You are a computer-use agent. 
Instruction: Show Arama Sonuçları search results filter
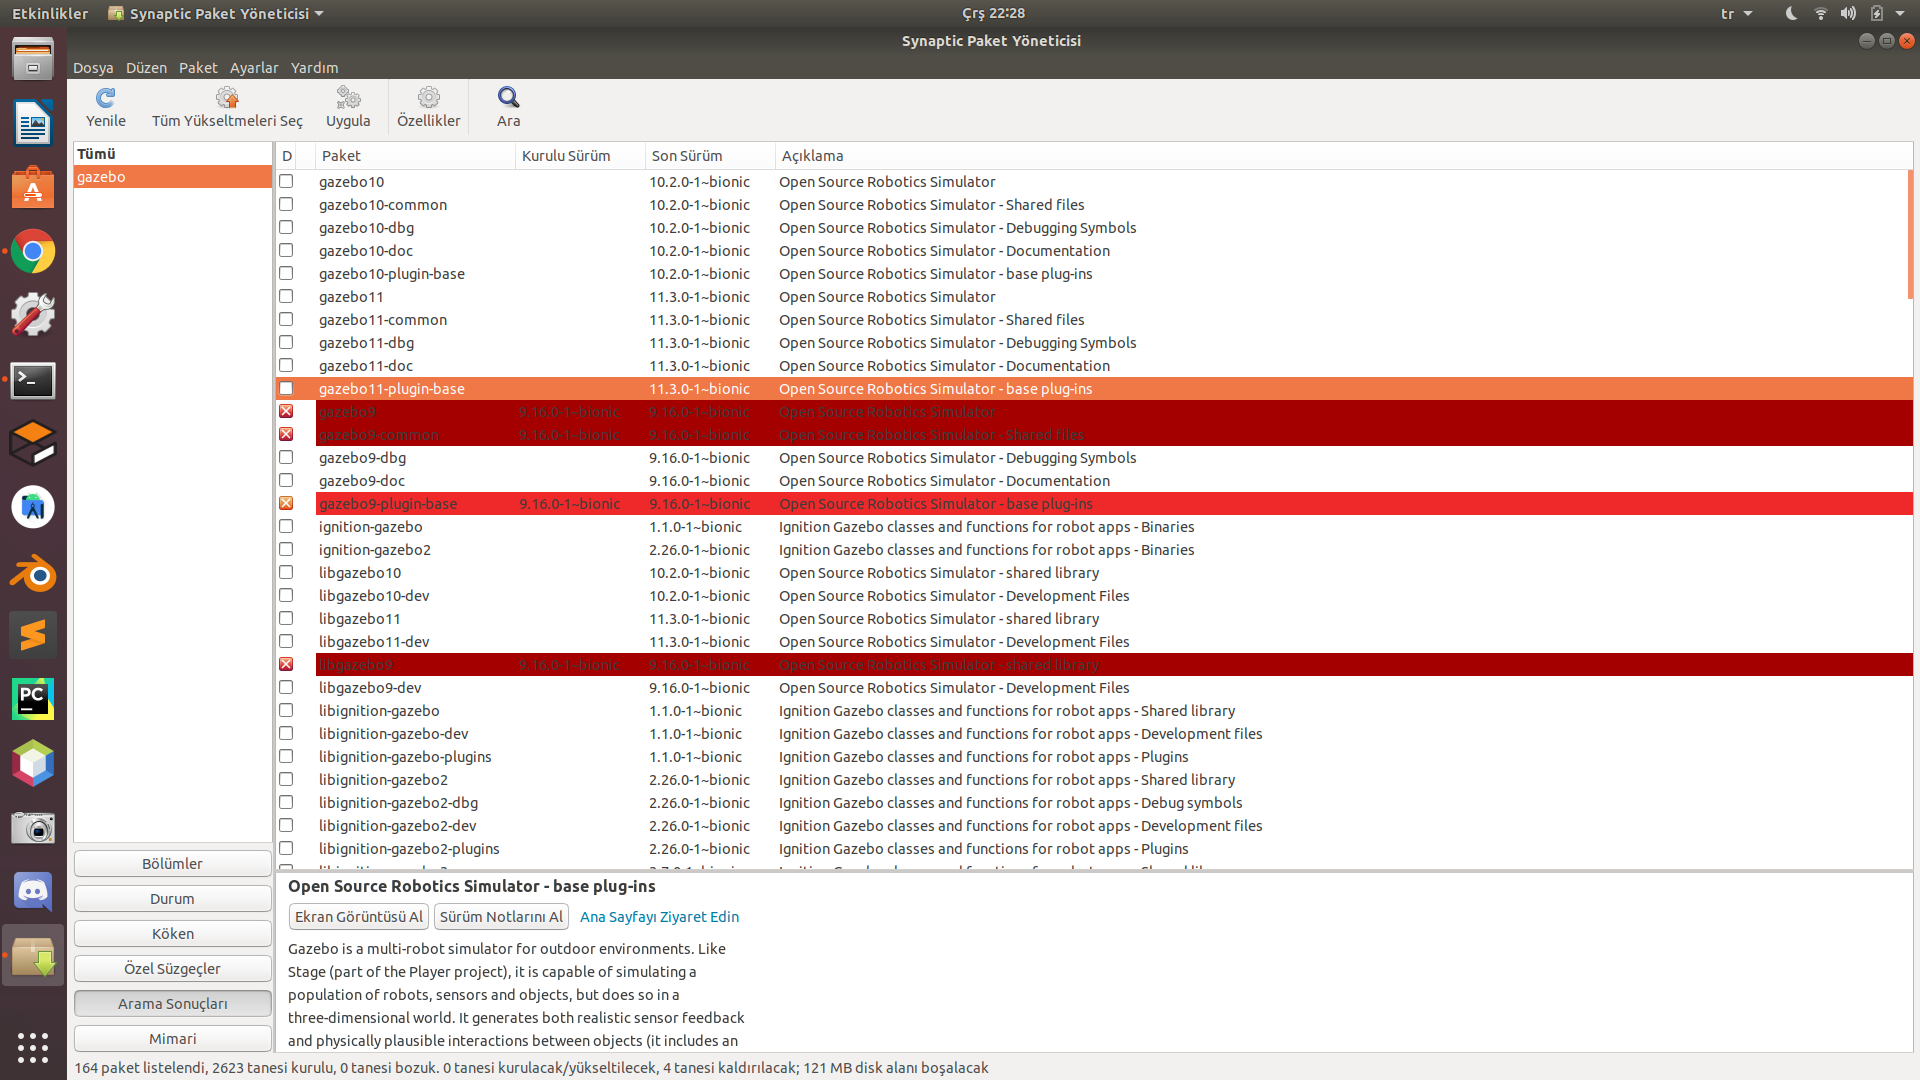coord(172,1003)
